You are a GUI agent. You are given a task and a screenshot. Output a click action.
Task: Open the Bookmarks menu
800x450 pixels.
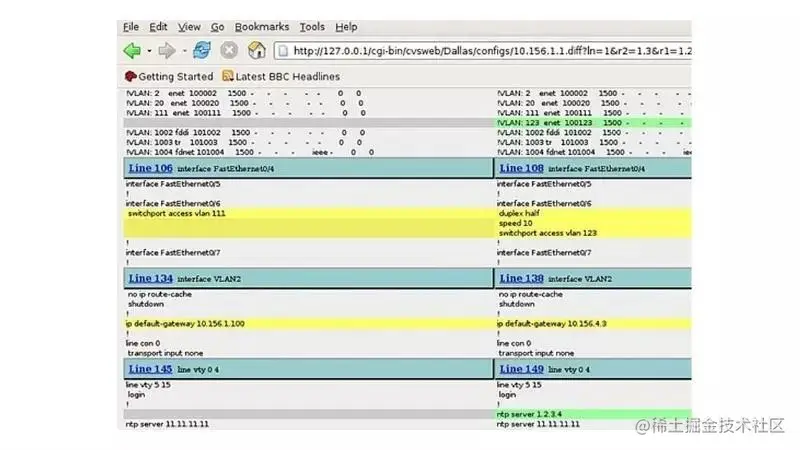click(261, 27)
